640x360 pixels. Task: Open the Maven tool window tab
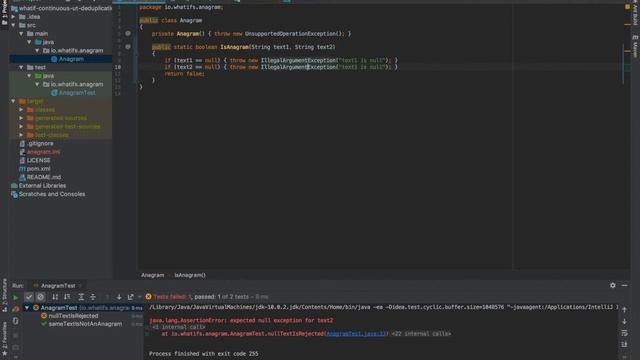click(x=635, y=46)
